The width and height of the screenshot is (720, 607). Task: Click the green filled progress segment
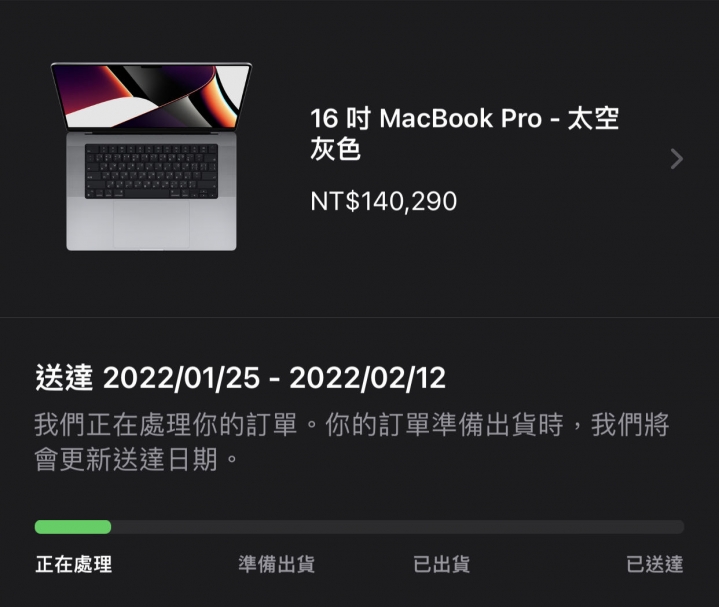73,527
